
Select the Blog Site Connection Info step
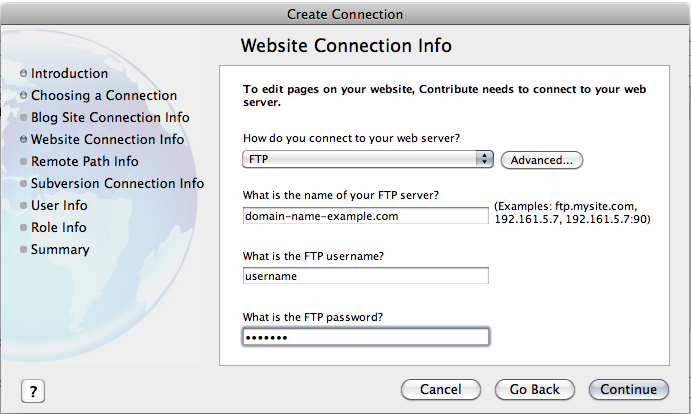pyautogui.click(x=110, y=117)
